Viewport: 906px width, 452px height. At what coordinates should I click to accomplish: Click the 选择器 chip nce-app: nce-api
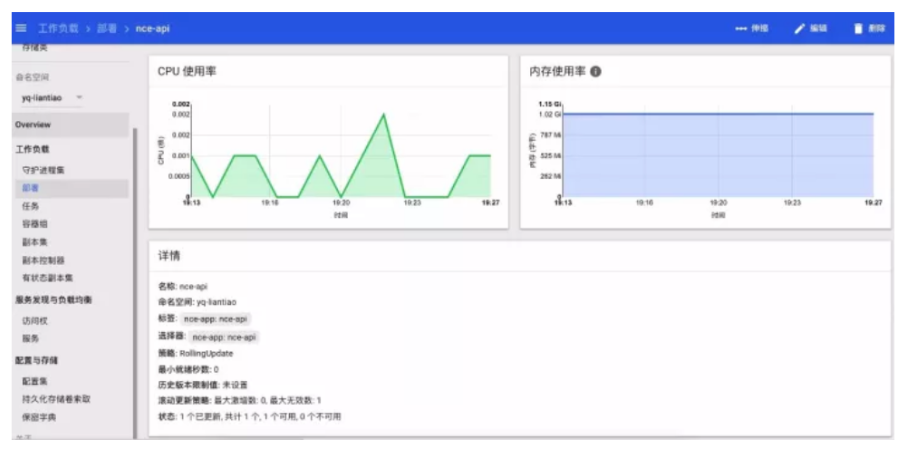click(x=224, y=337)
